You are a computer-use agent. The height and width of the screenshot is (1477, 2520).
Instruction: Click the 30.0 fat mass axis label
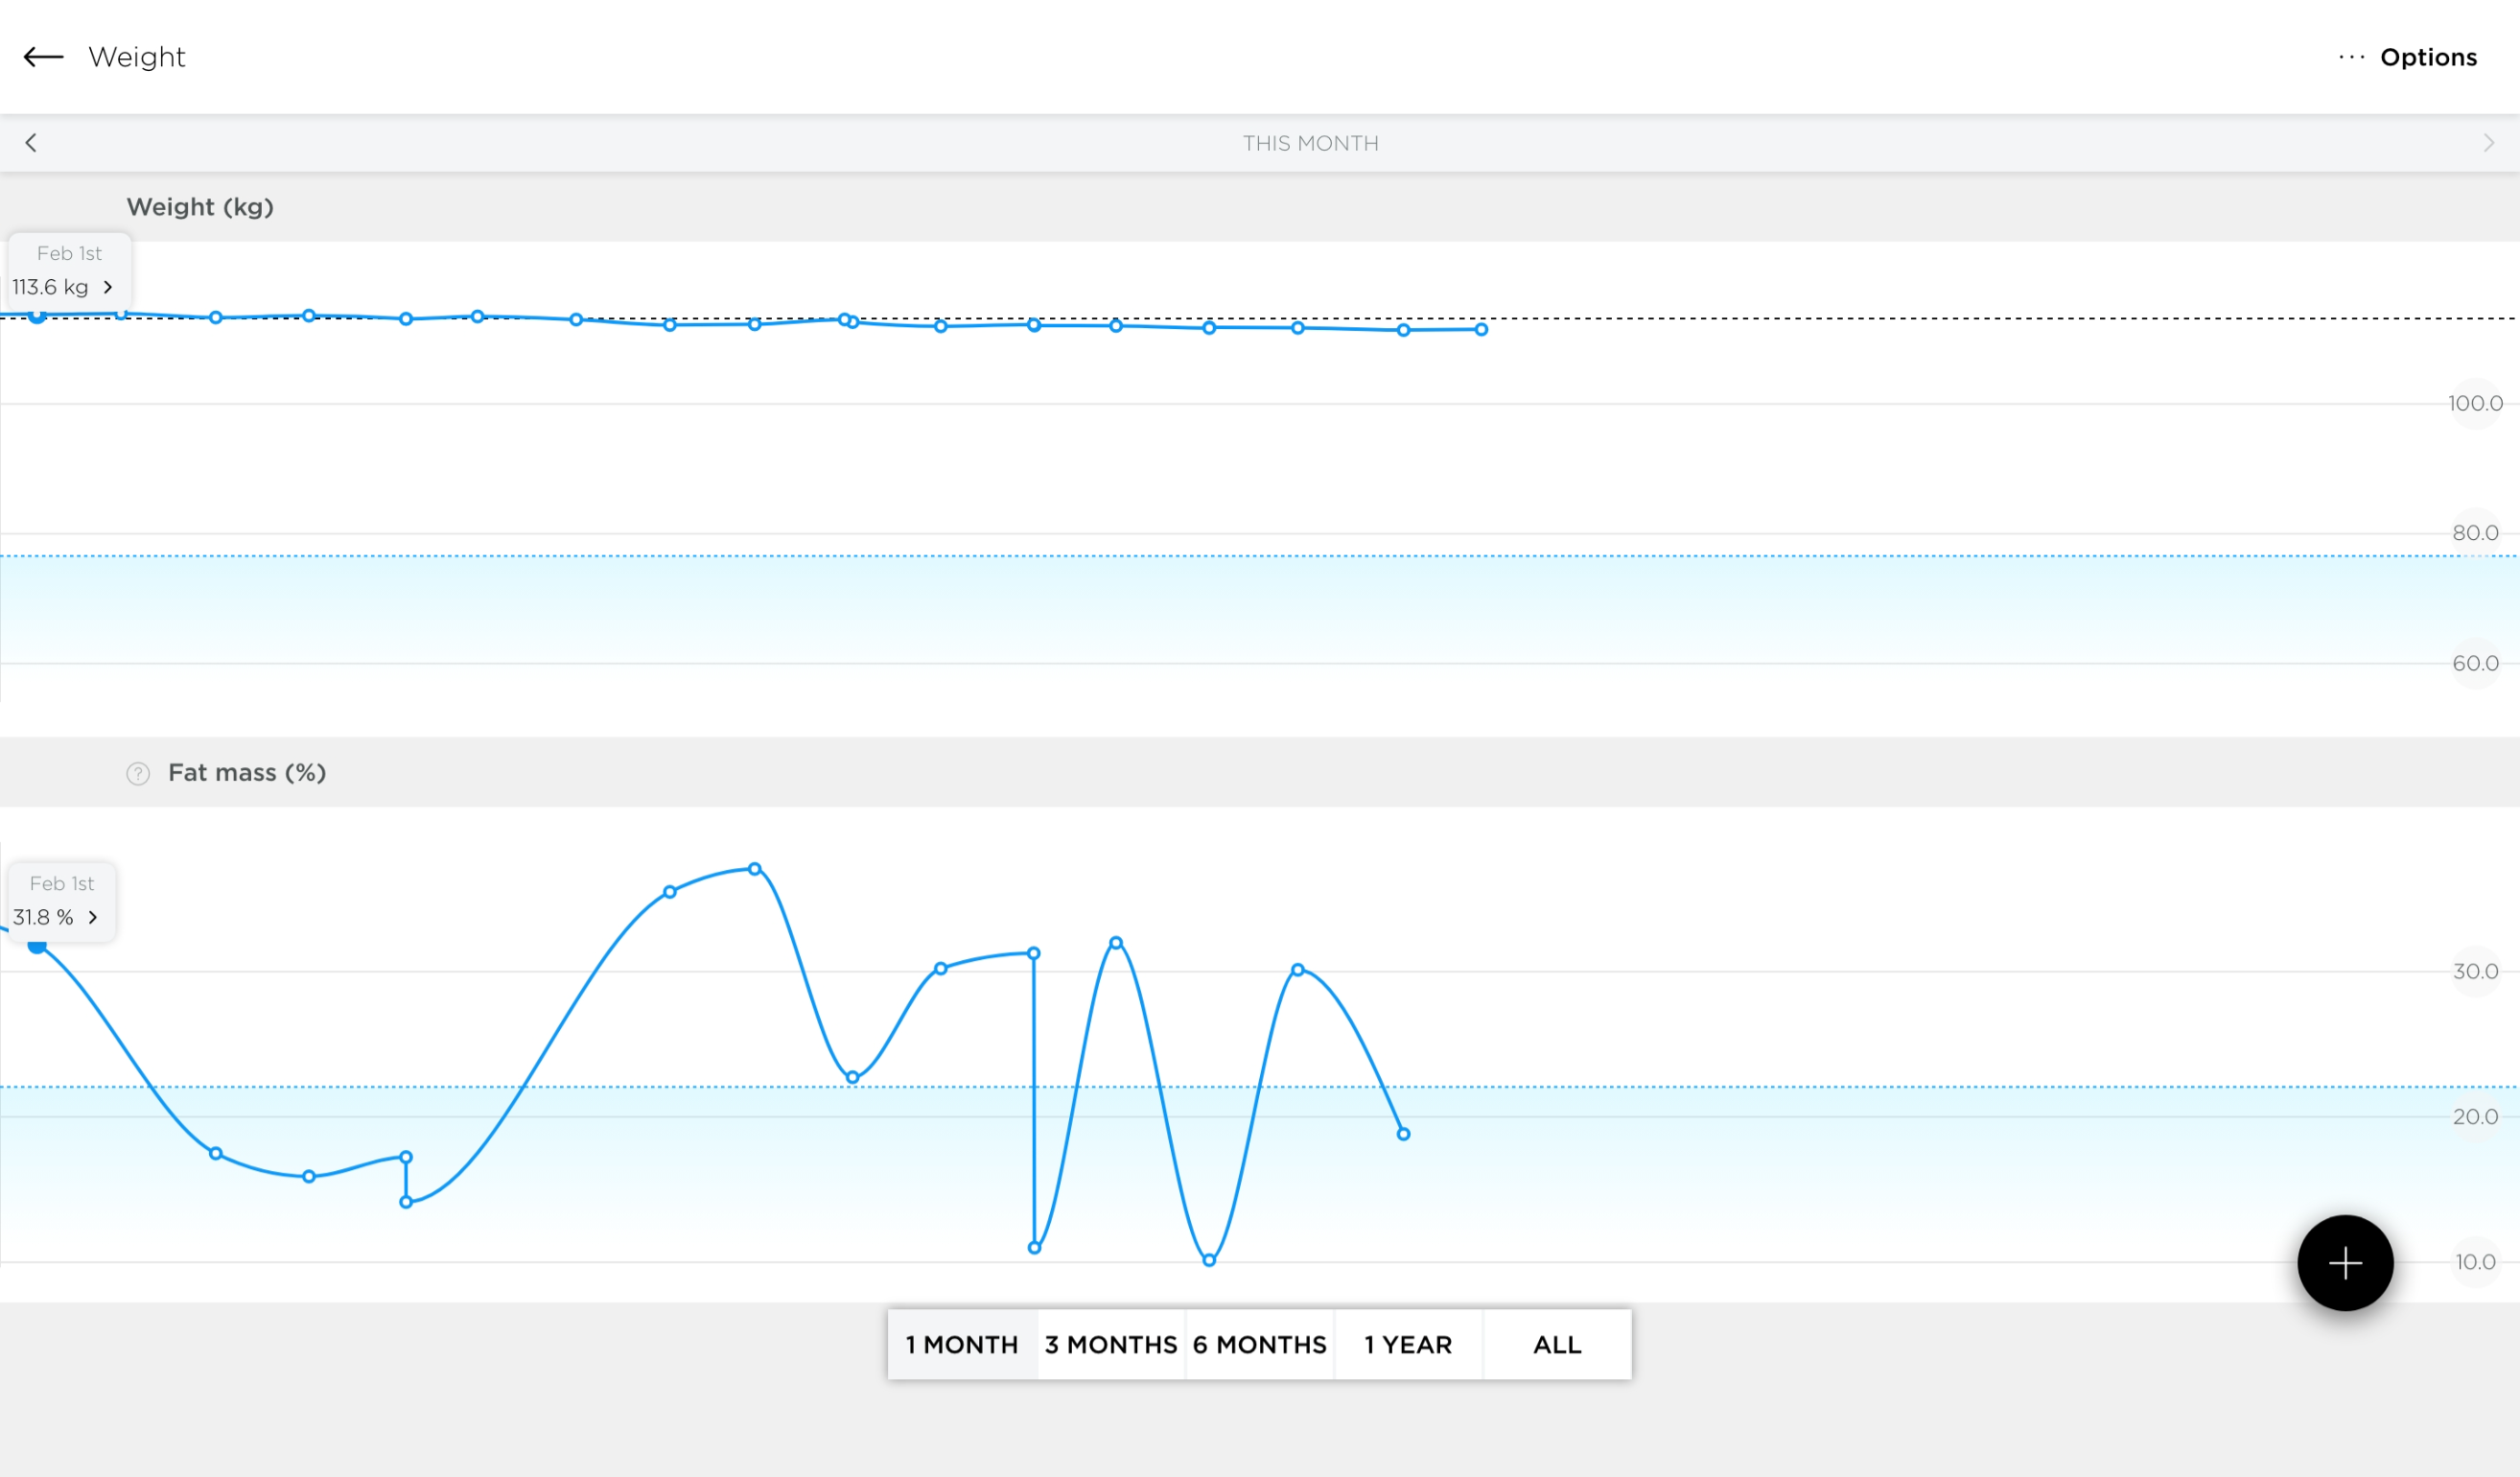tap(2475, 971)
